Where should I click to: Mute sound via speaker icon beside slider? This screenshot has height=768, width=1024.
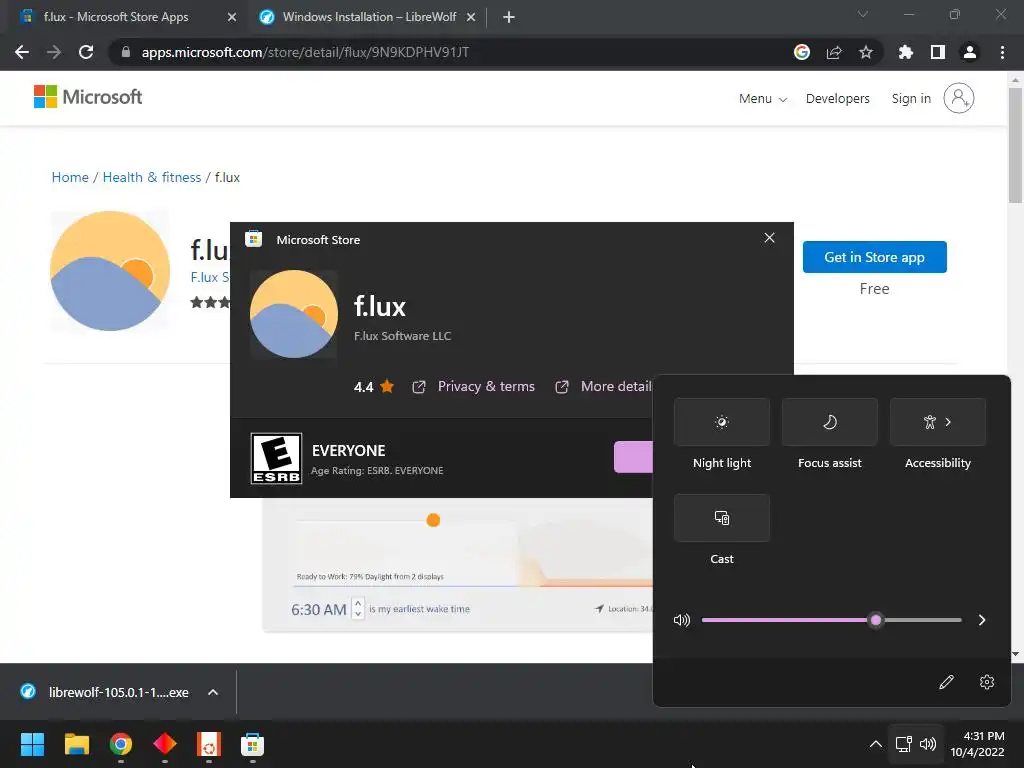(x=681, y=620)
